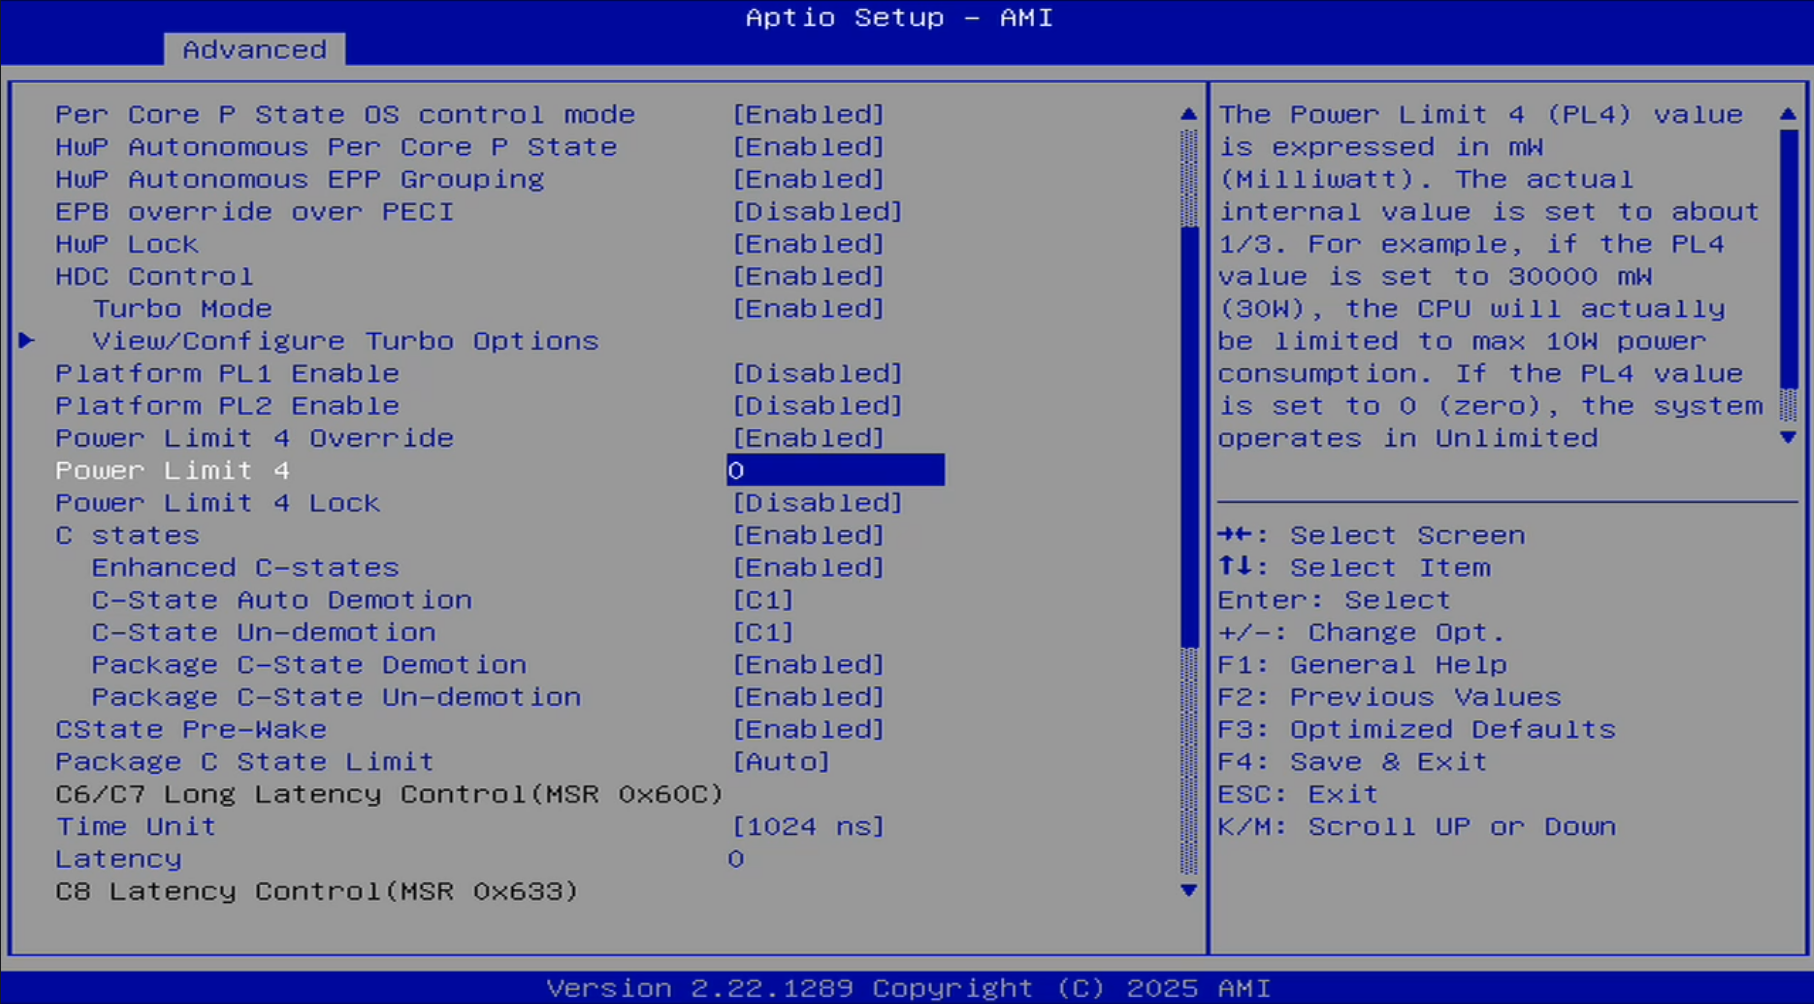
Task: Click the Power Limit 4 Lock label
Action: [x=217, y=503]
